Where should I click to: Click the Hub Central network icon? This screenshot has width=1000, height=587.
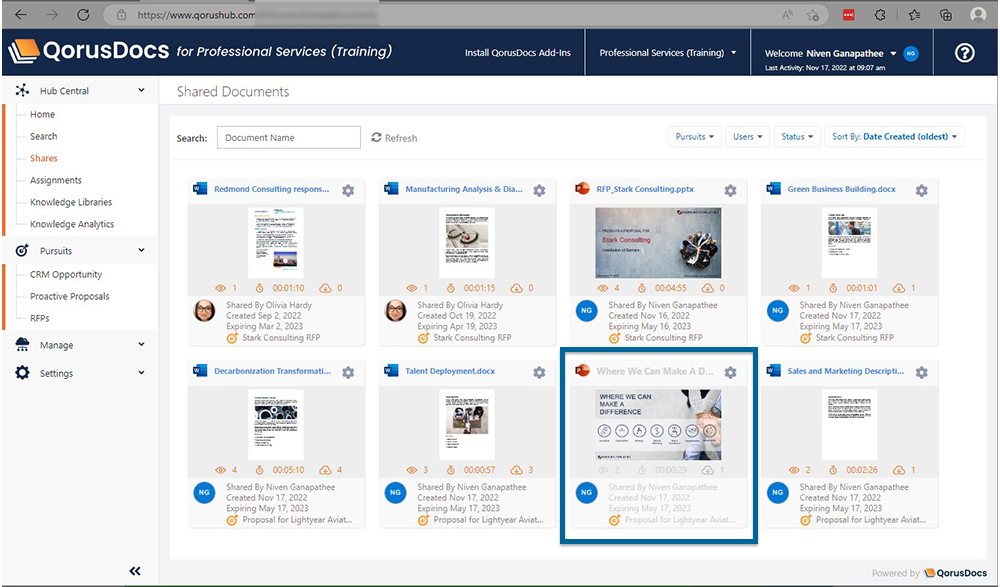pos(22,91)
